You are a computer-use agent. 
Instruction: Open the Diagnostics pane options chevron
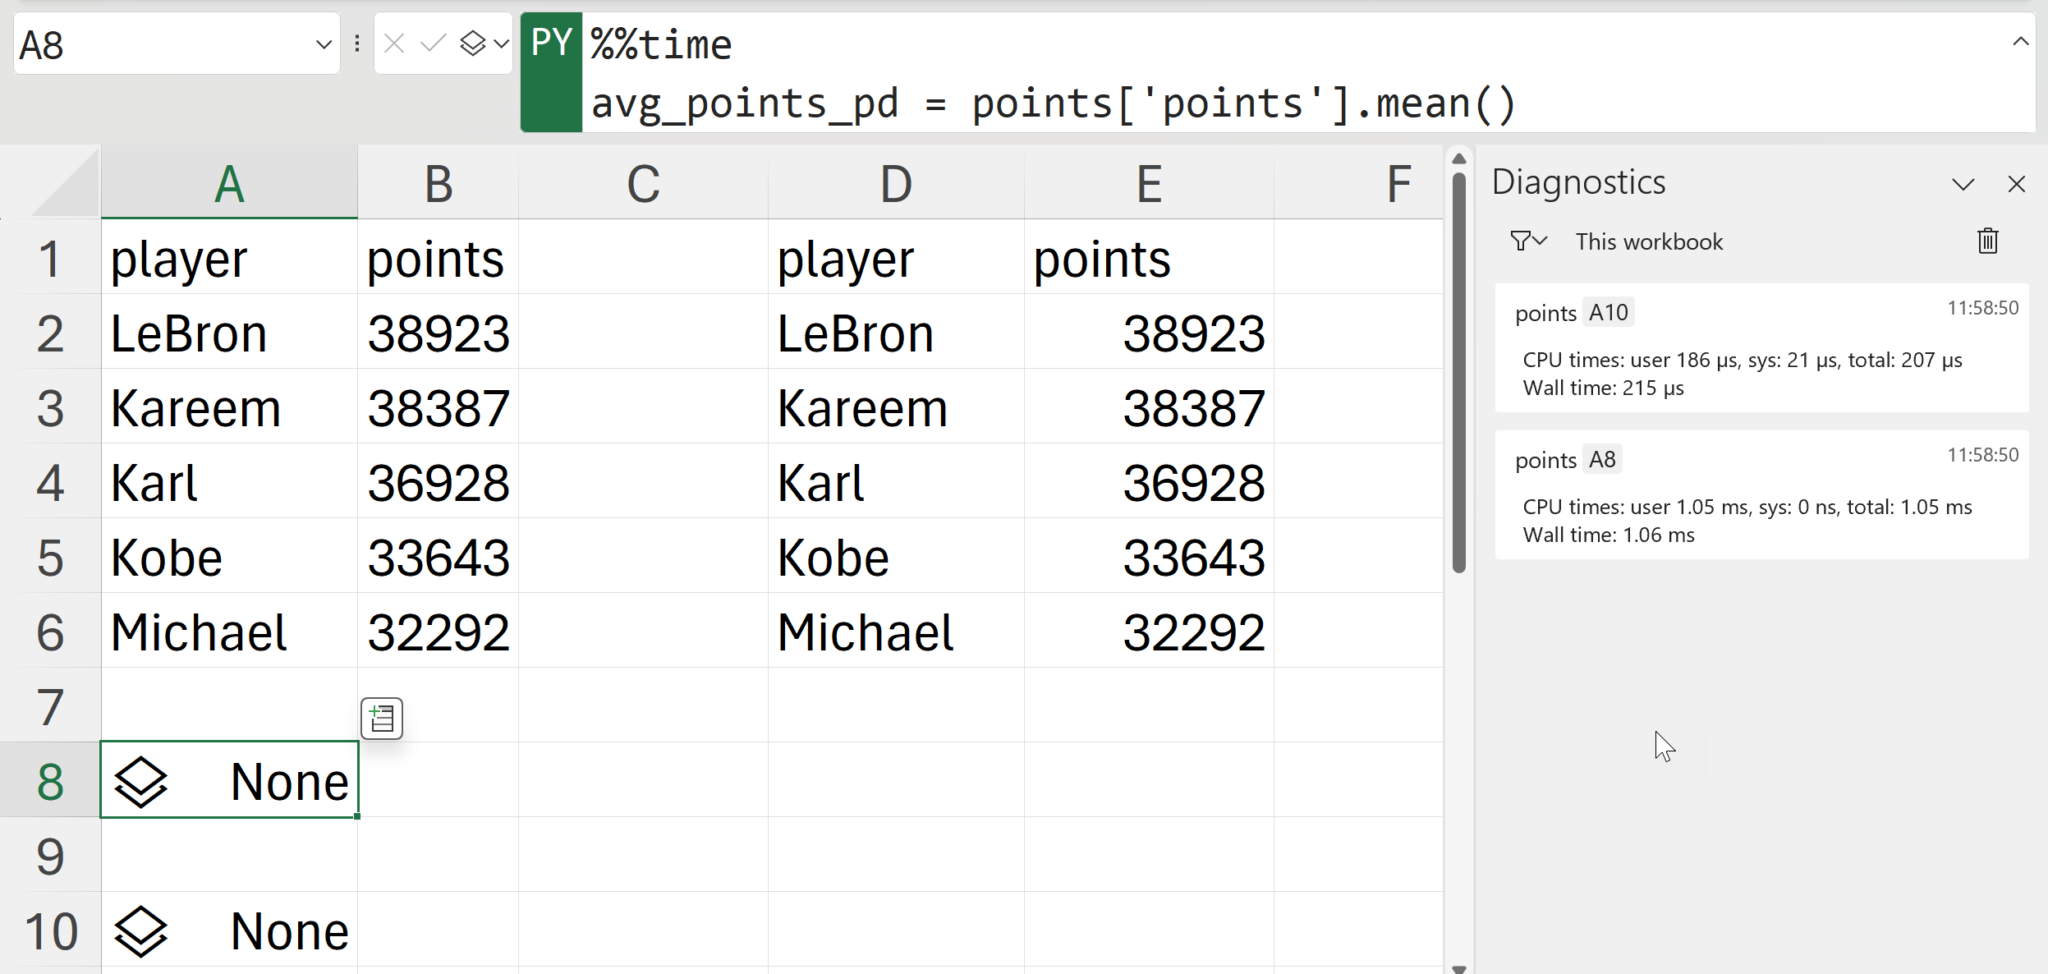pyautogui.click(x=1963, y=184)
